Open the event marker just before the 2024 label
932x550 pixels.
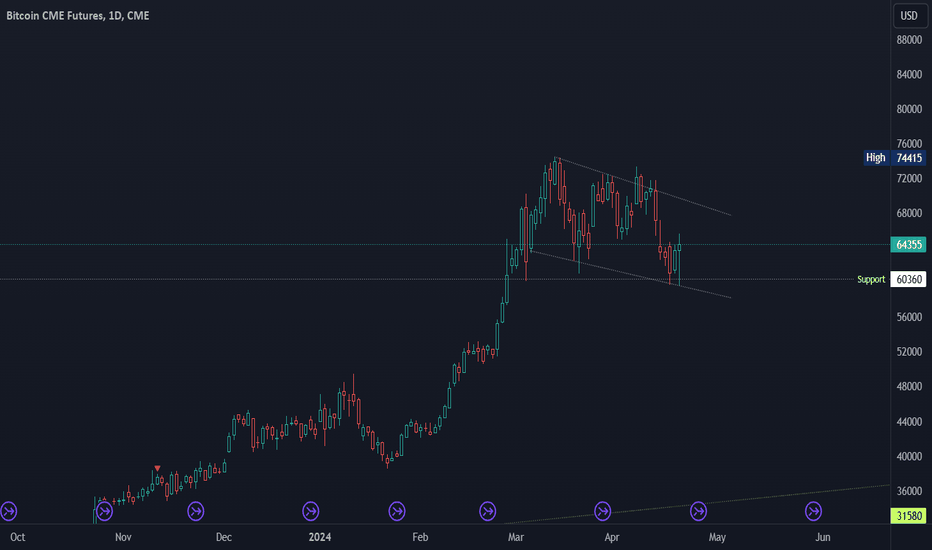pos(310,511)
